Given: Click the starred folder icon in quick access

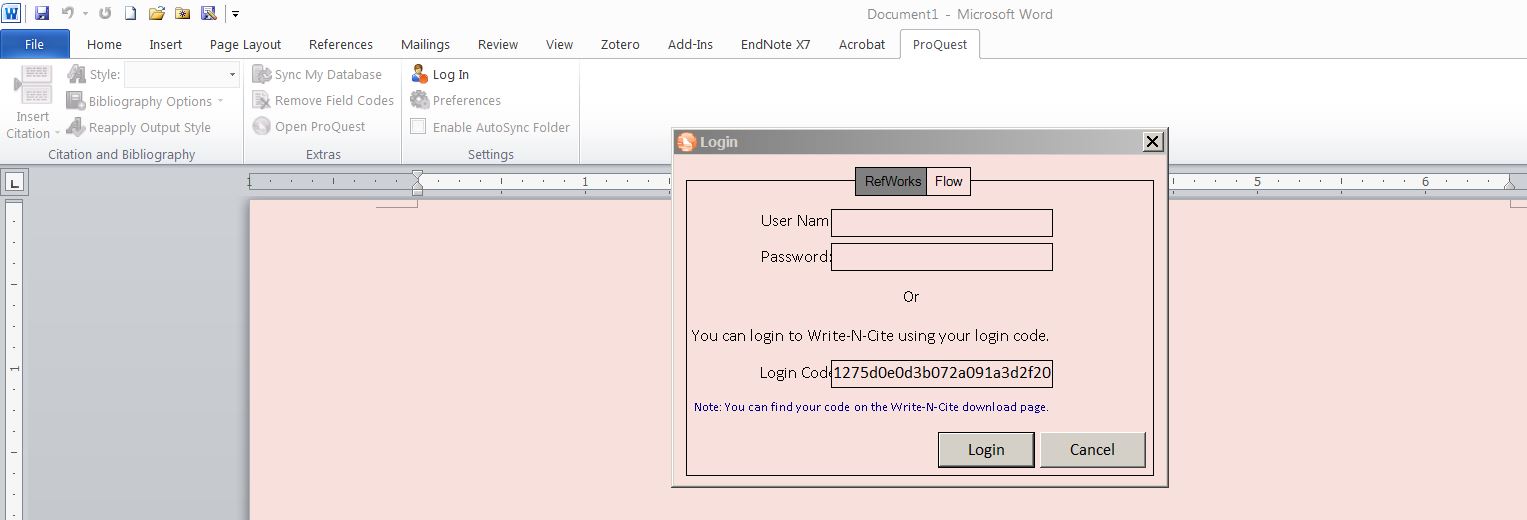Looking at the screenshot, I should pyautogui.click(x=182, y=13).
